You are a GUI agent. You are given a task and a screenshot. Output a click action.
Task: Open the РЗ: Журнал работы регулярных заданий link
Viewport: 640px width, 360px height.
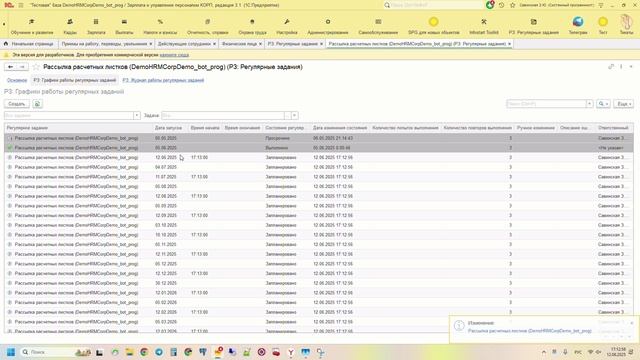(163, 80)
